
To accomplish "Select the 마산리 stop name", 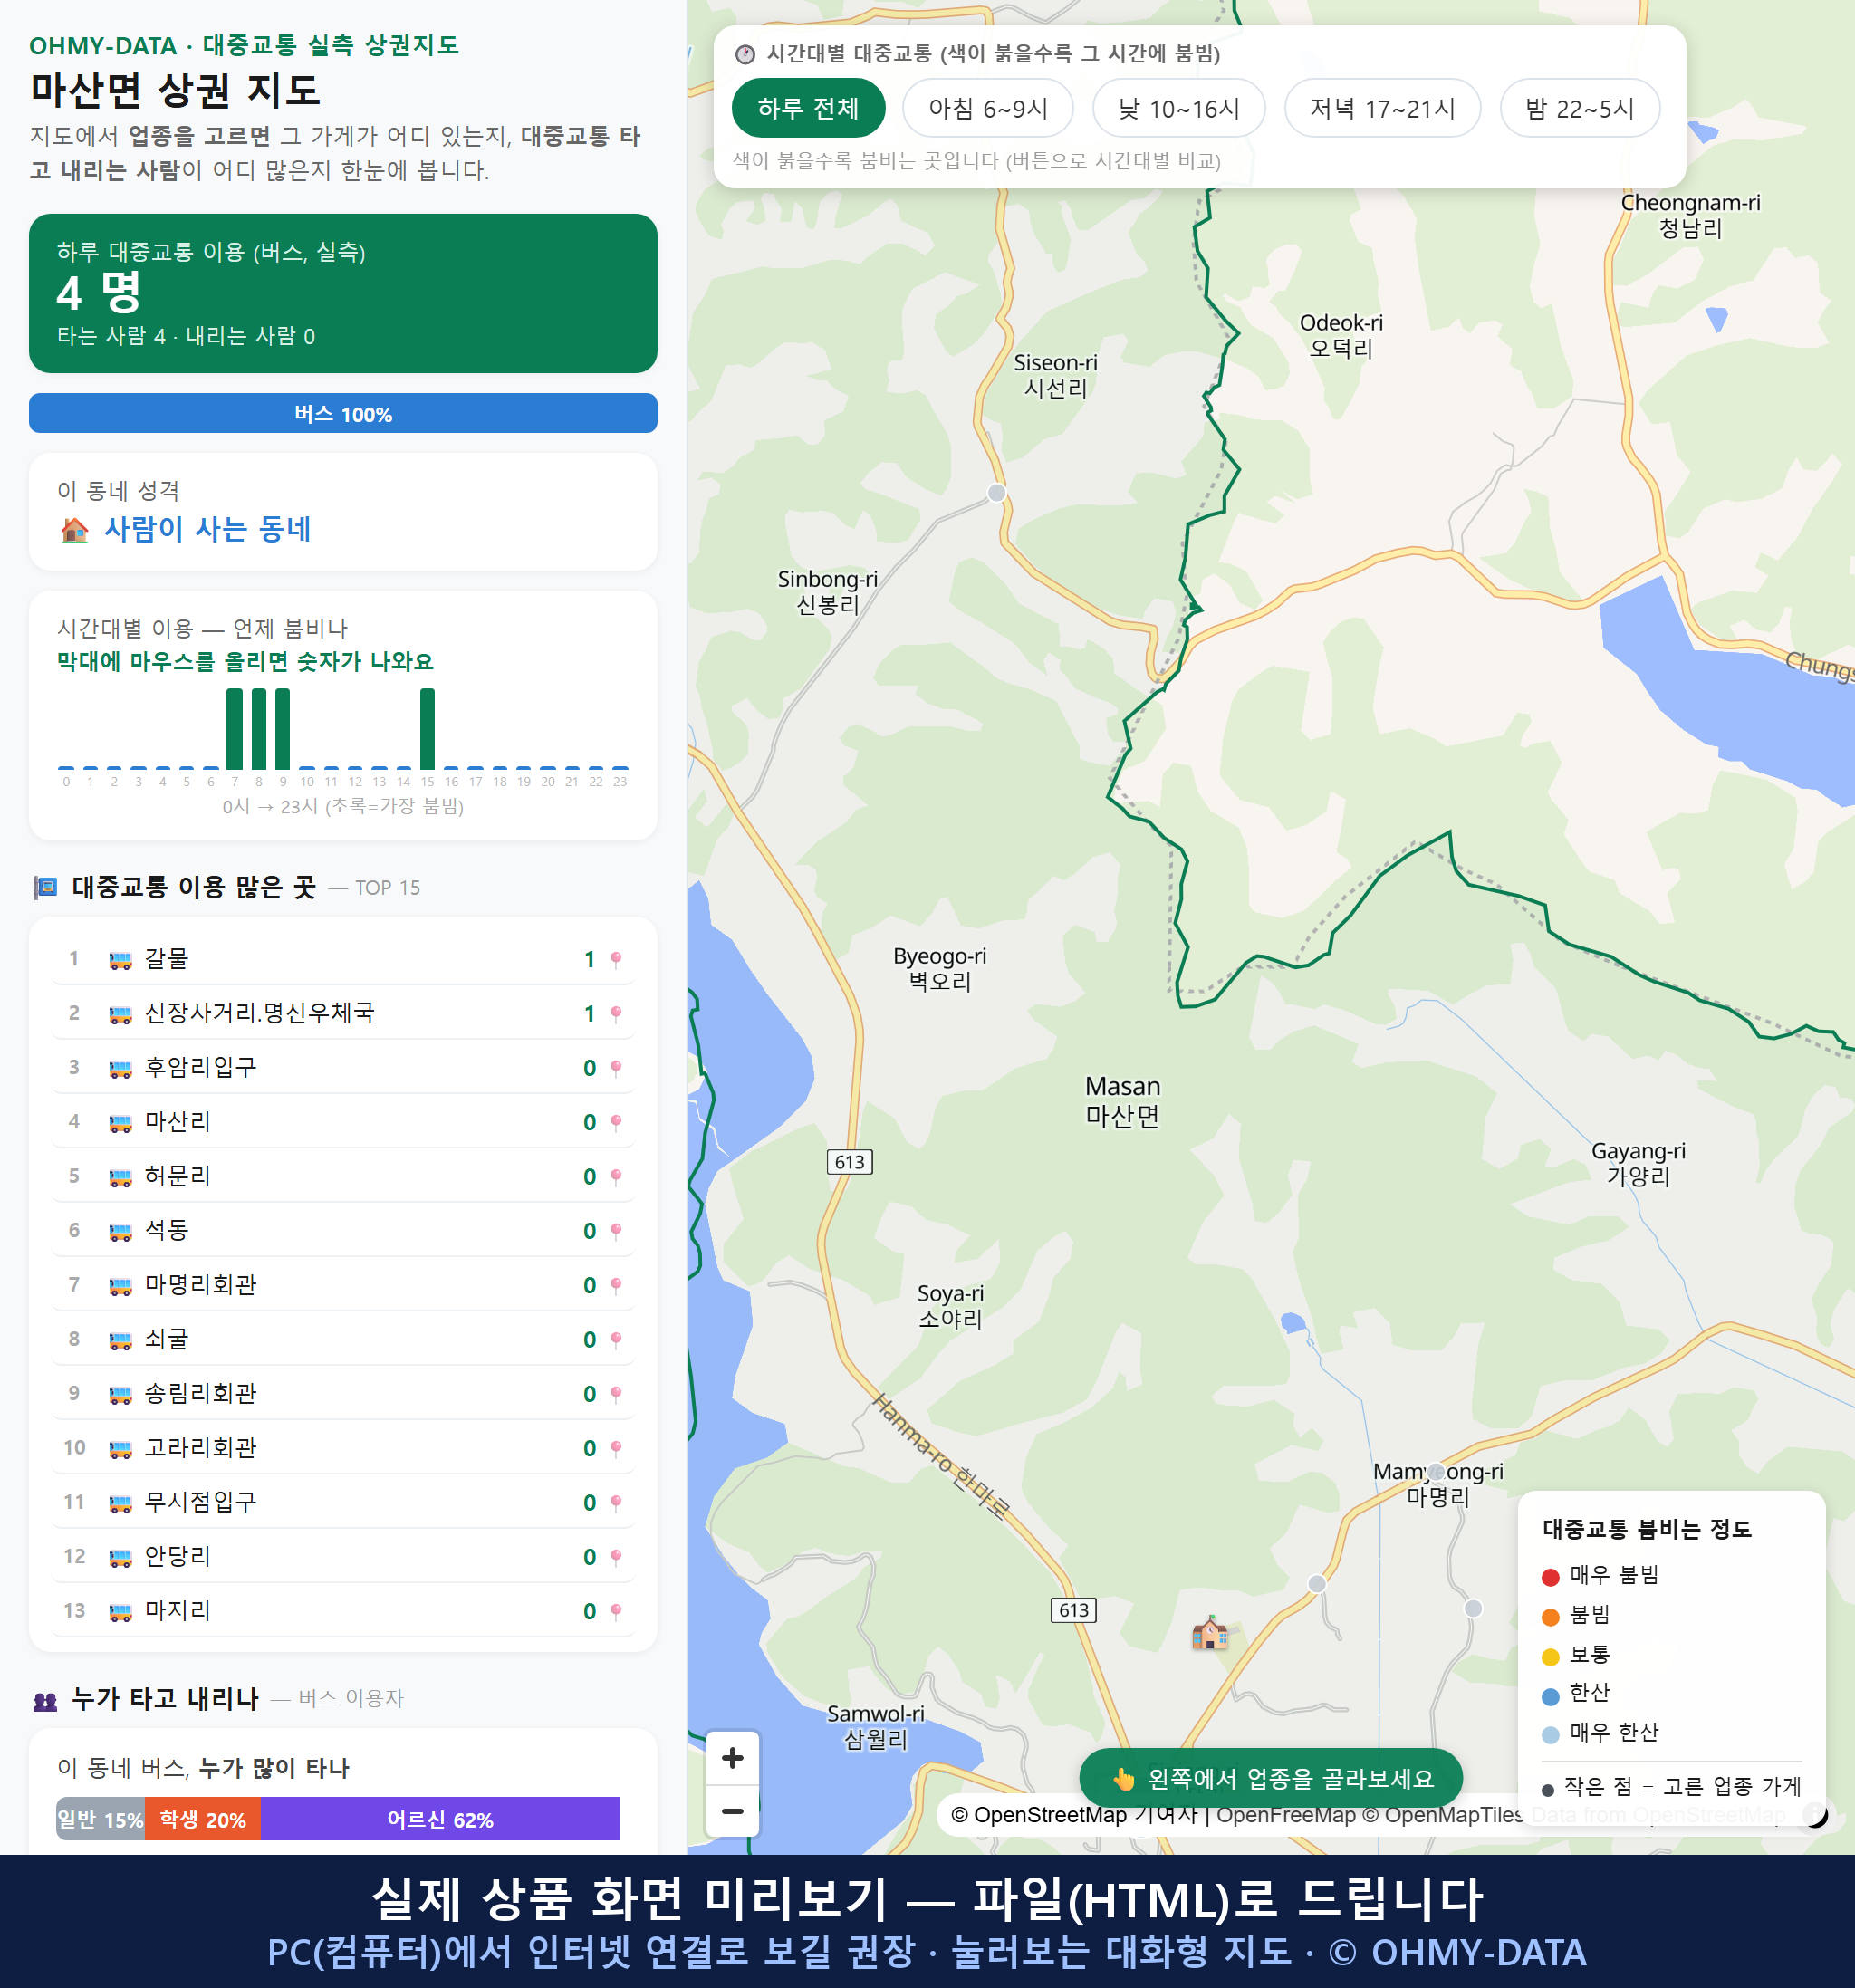I will coord(177,1121).
